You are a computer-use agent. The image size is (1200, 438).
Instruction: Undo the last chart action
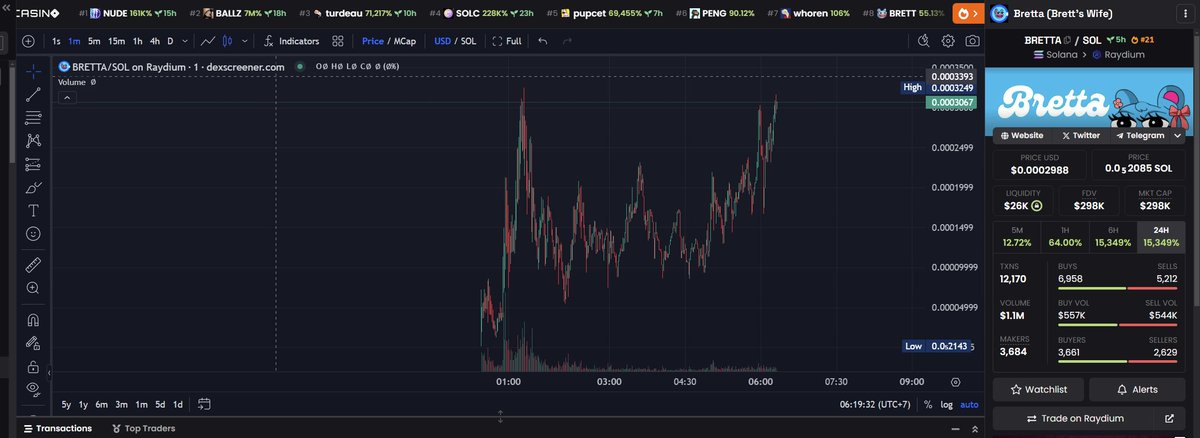pyautogui.click(x=543, y=41)
